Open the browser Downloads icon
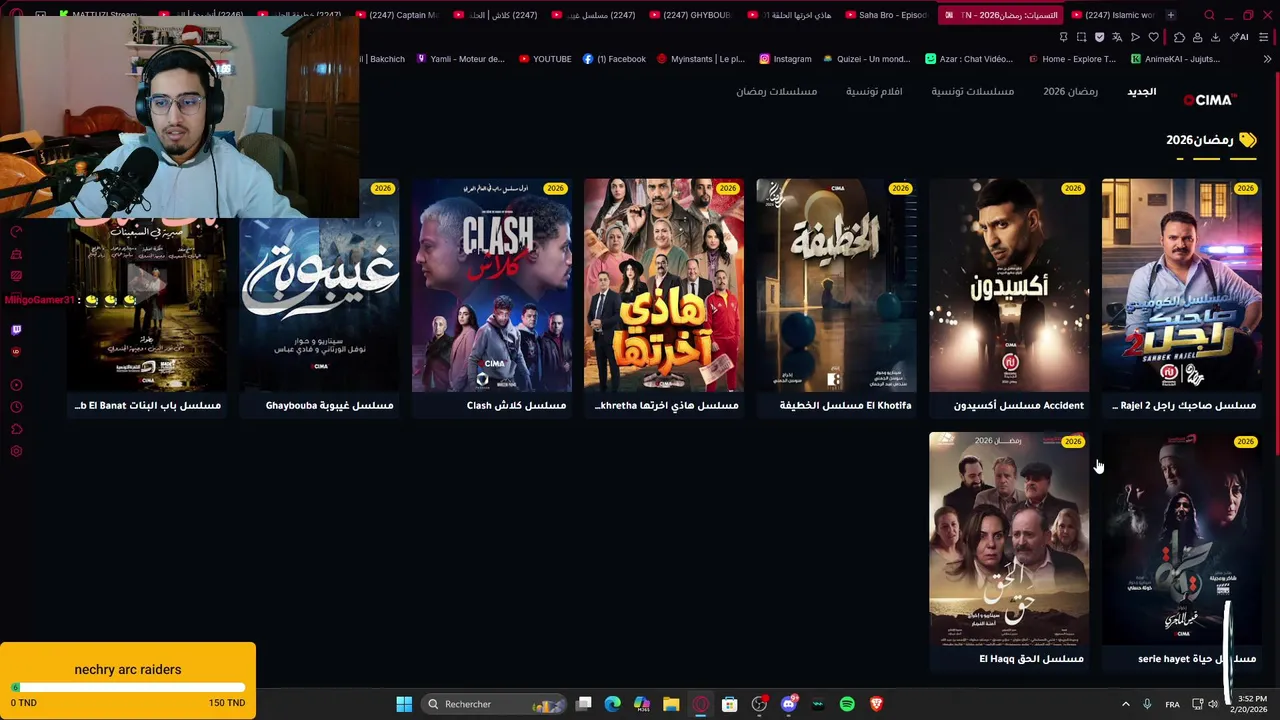This screenshot has width=1280, height=720. pos(1215,37)
